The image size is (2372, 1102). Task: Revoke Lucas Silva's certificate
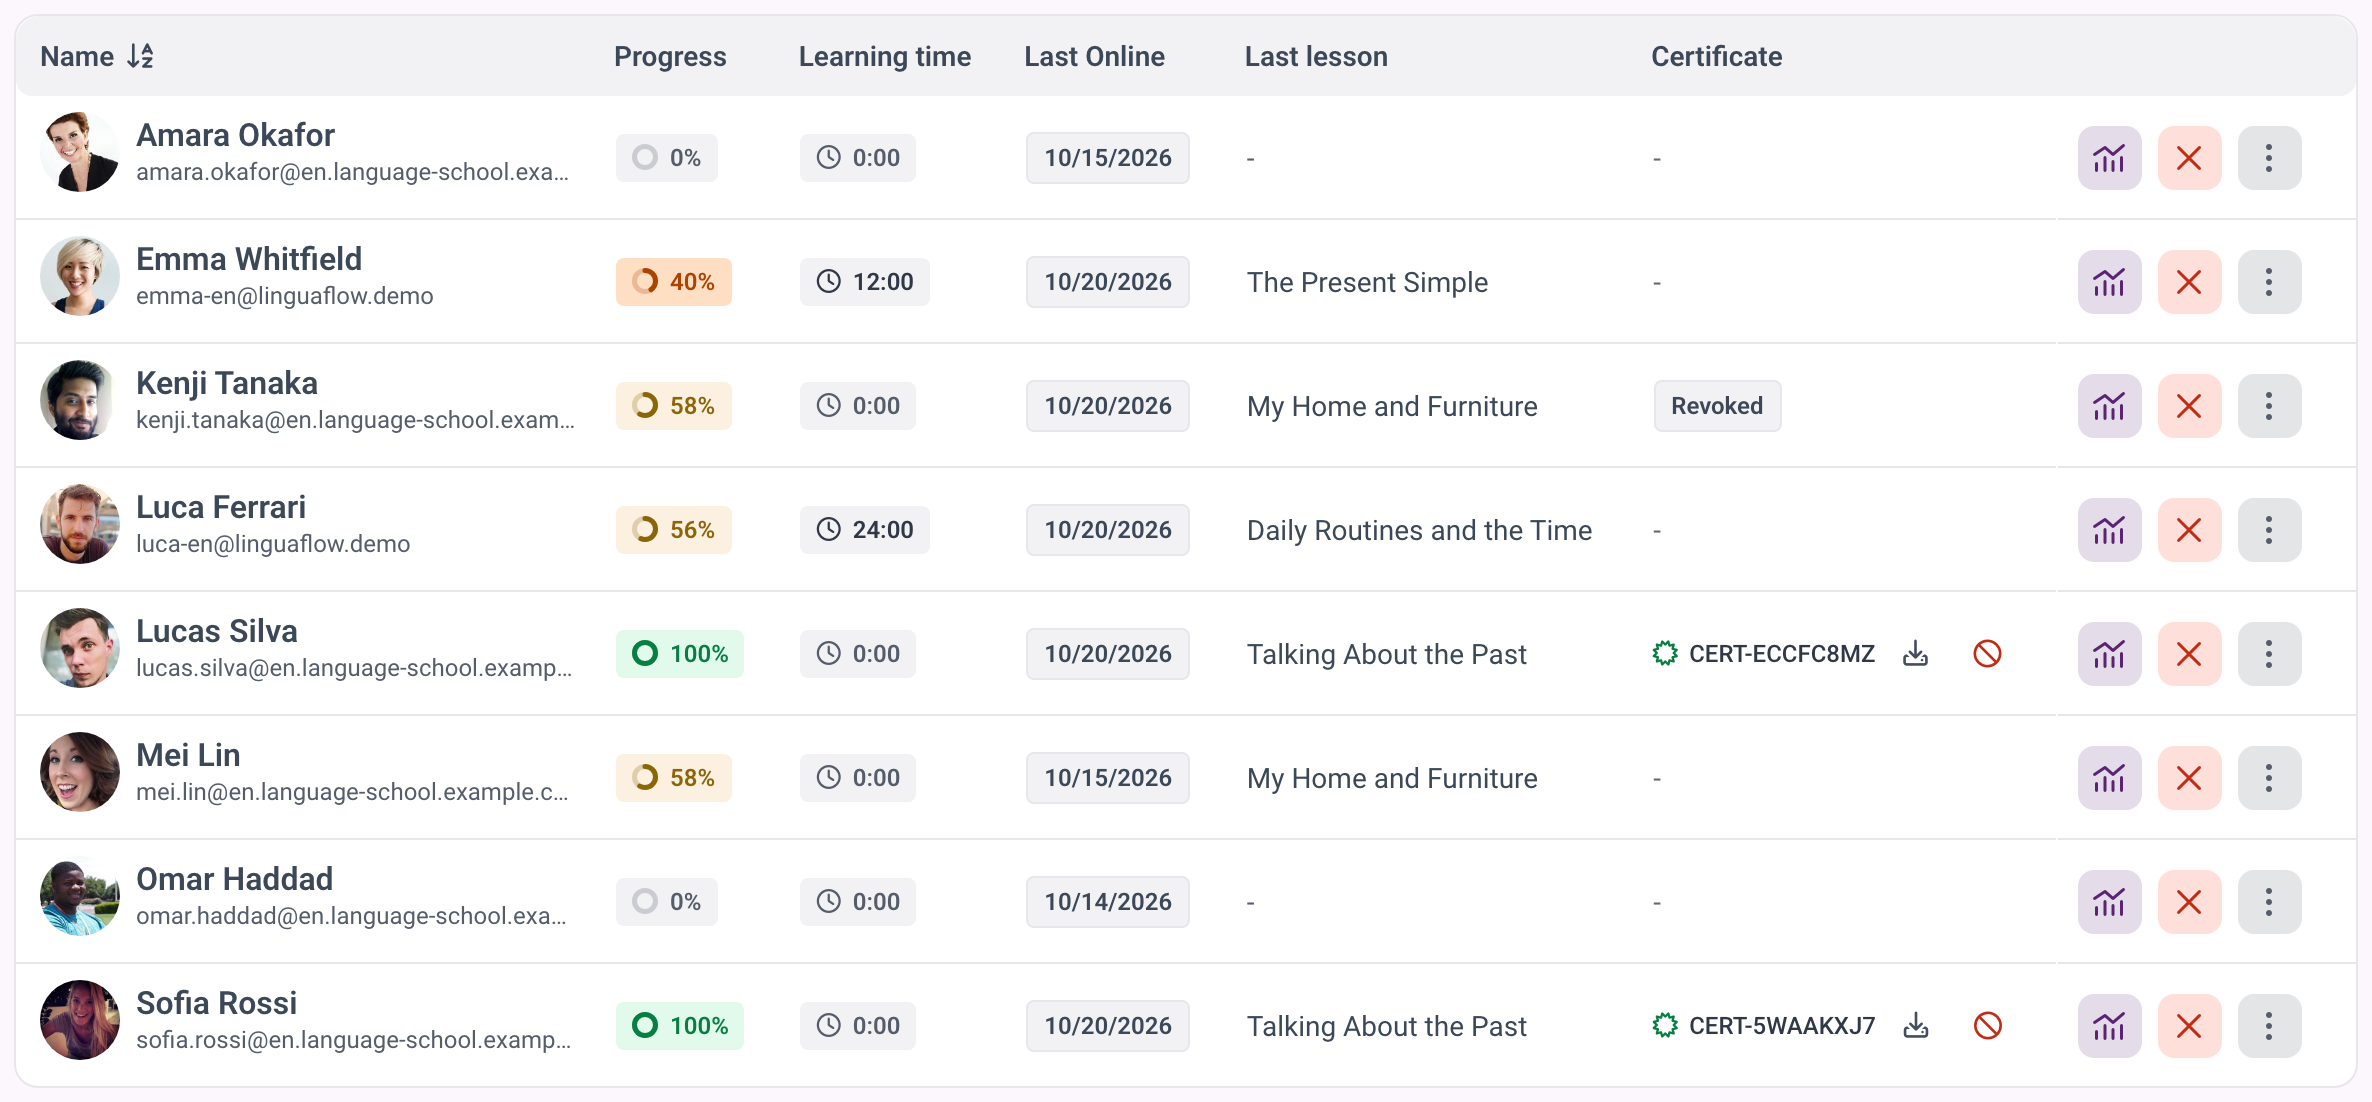(1987, 654)
